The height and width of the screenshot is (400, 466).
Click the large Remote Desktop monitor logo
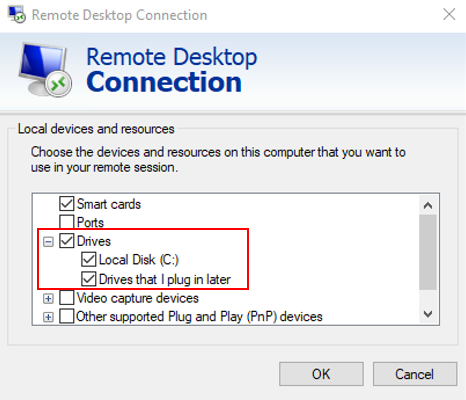tap(45, 70)
